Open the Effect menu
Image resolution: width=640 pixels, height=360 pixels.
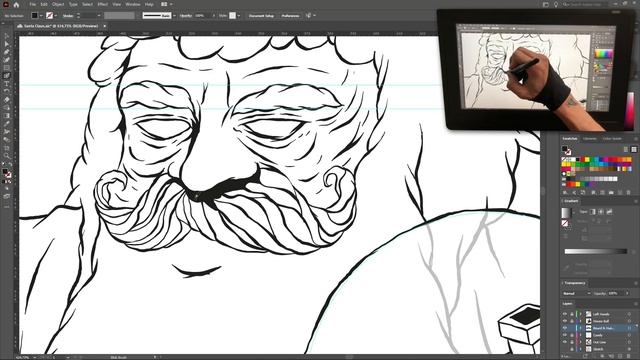(x=102, y=4)
